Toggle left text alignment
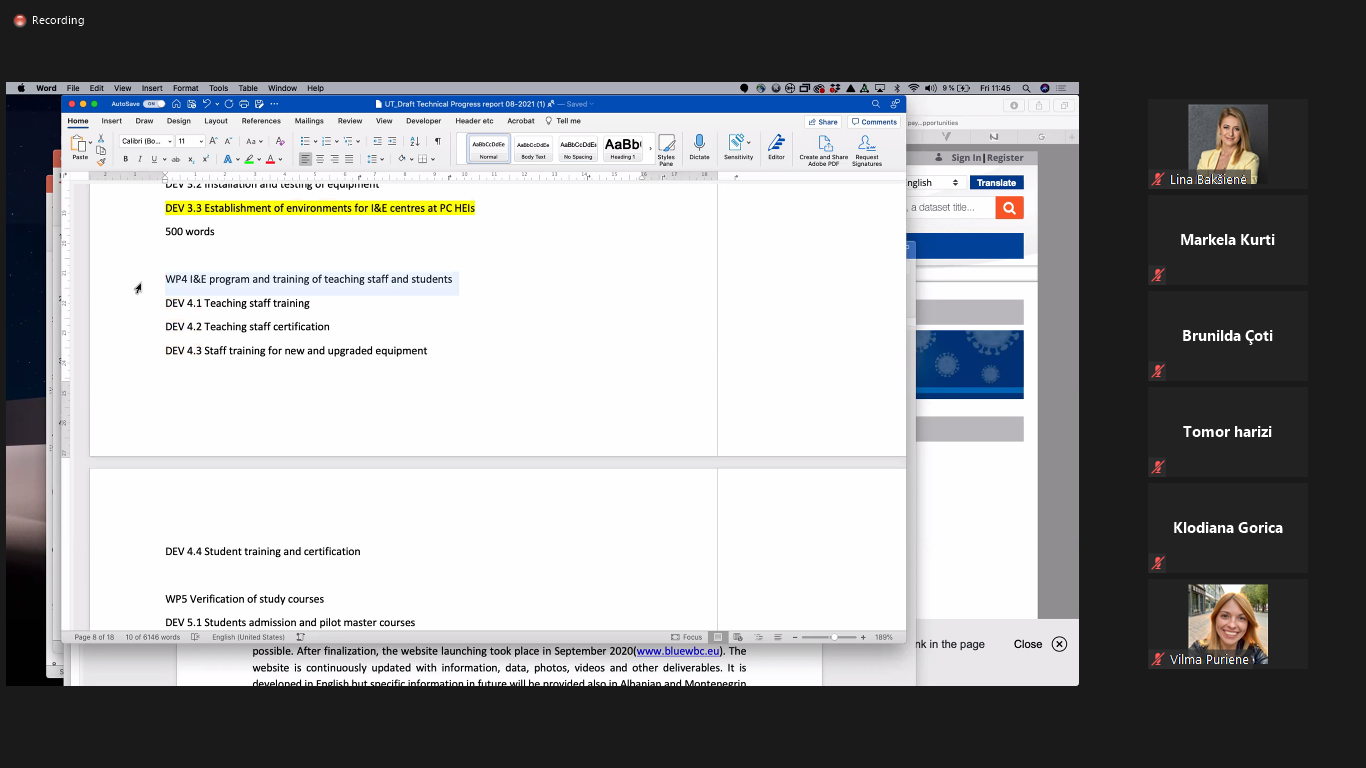The width and height of the screenshot is (1366, 768). pyautogui.click(x=305, y=159)
